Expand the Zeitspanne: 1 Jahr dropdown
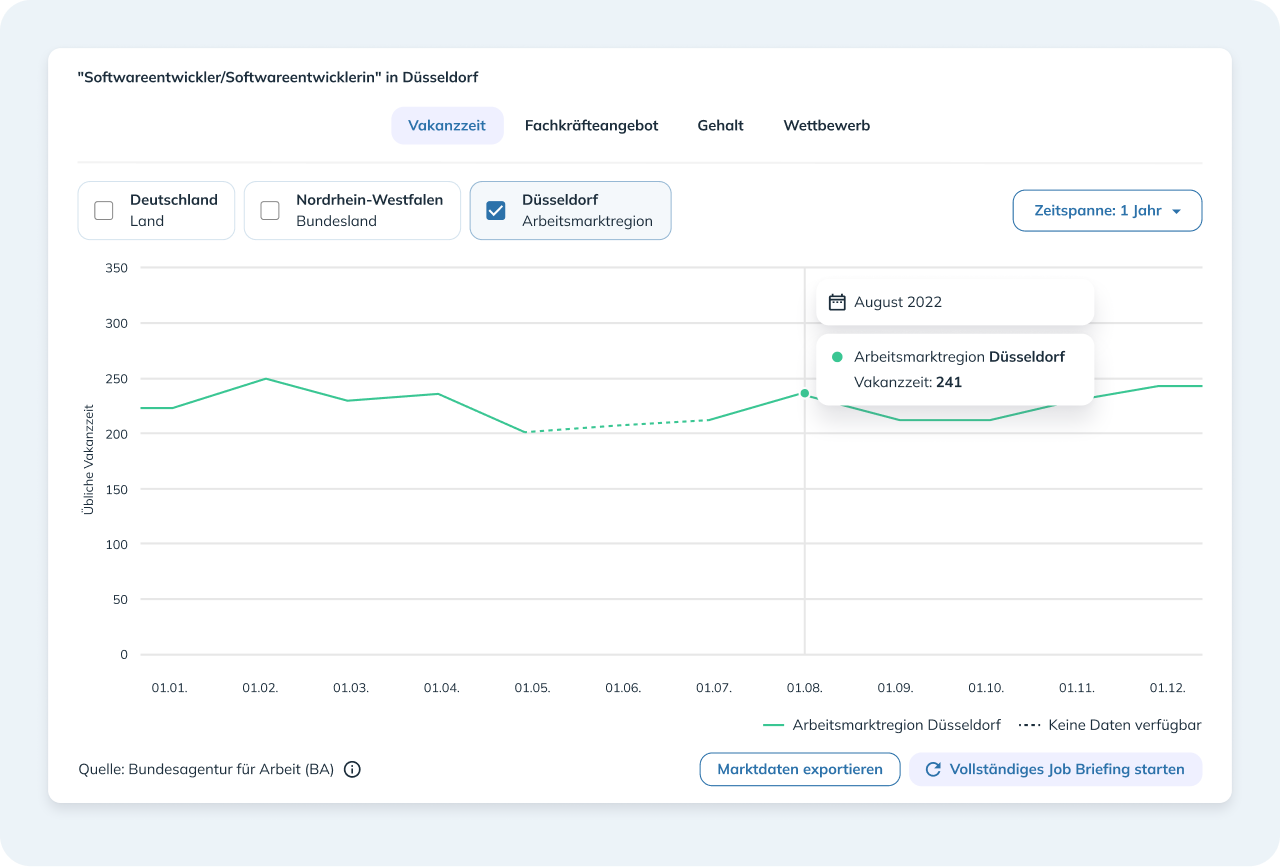This screenshot has height=867, width=1280. (1107, 211)
